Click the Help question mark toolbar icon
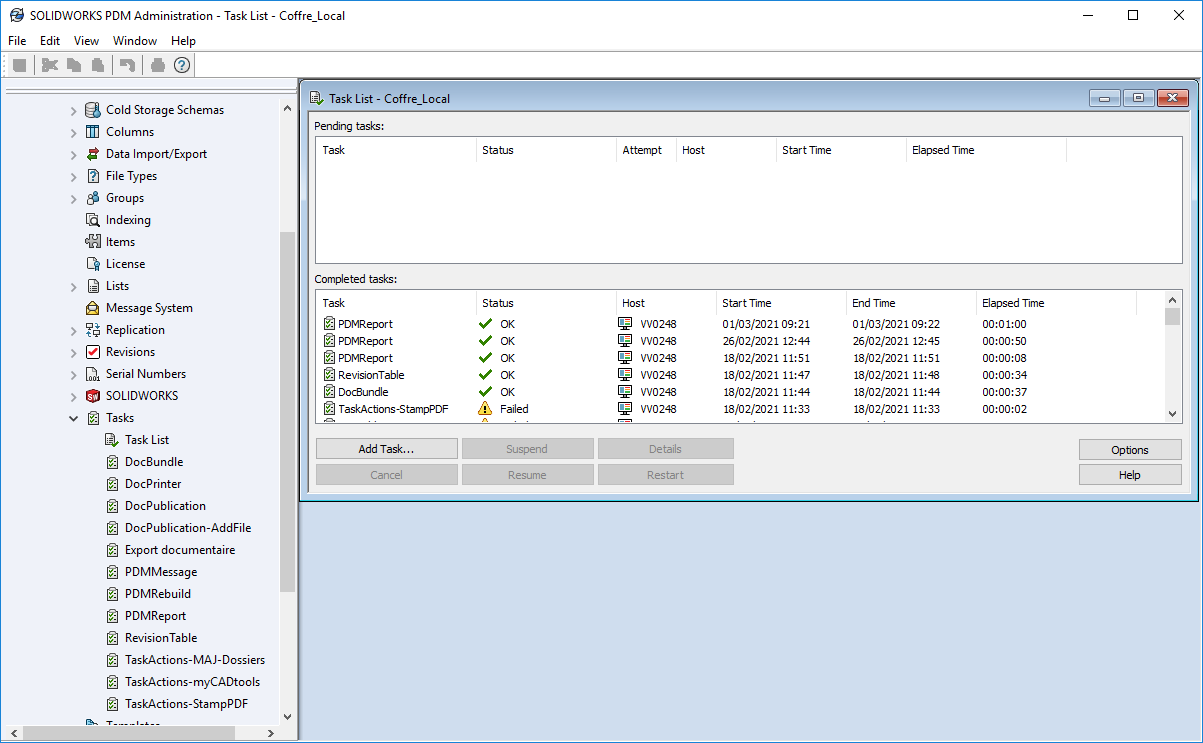1203x743 pixels. point(181,65)
